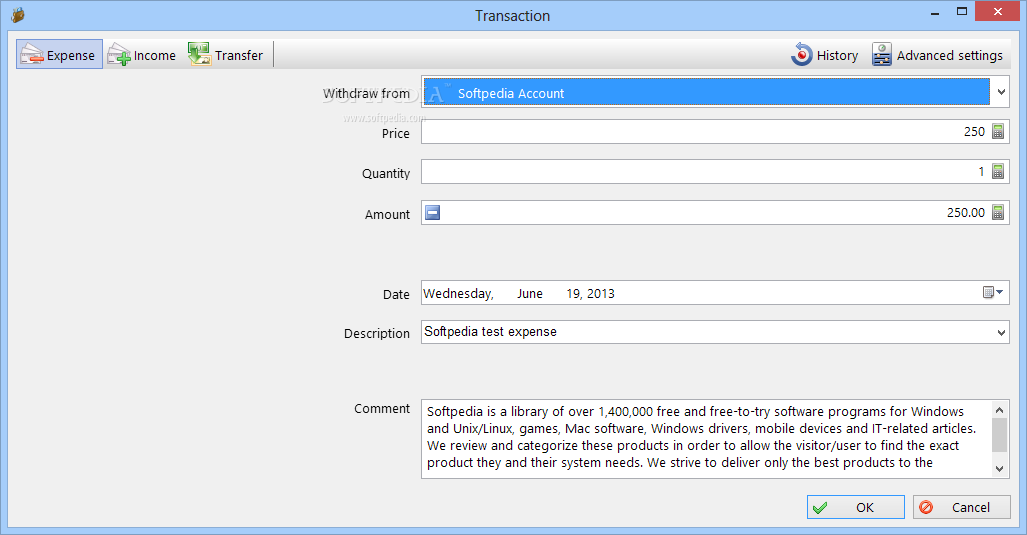Toggle the minus sign button in Amount

tap(433, 212)
